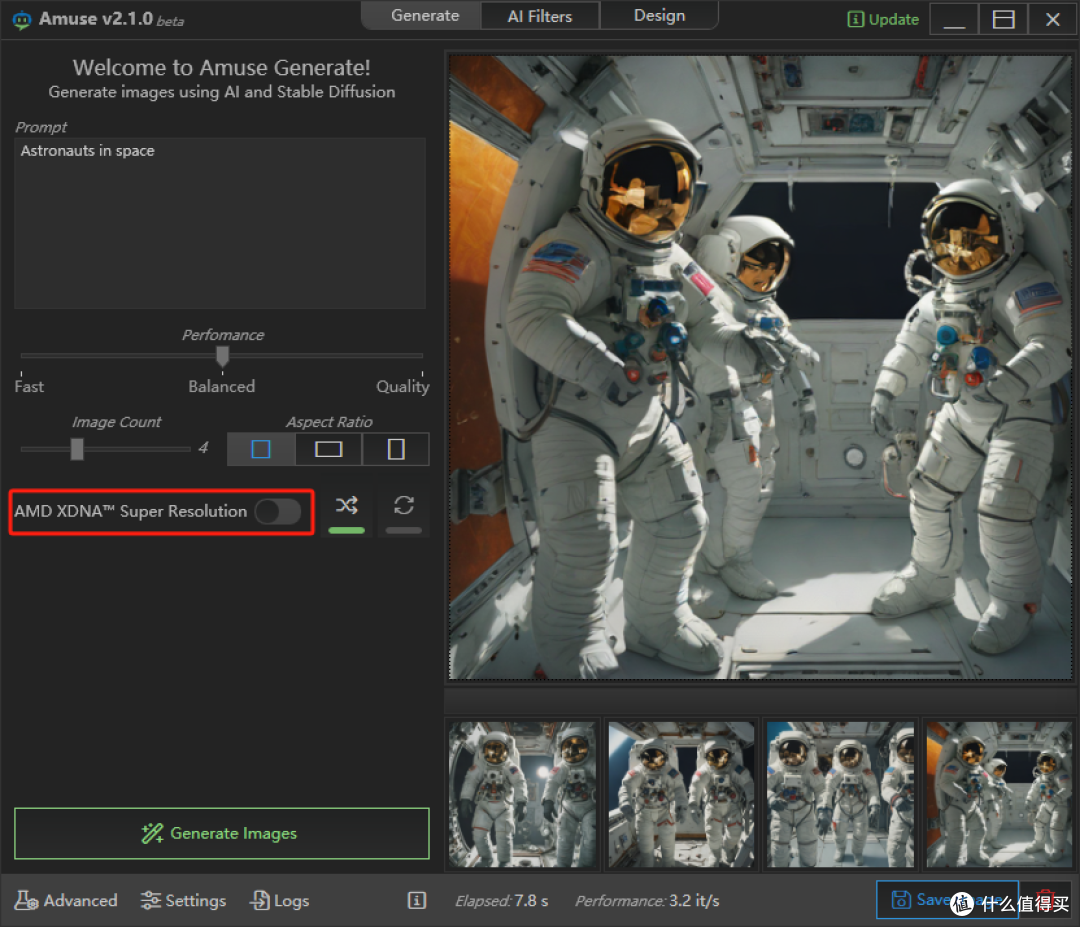Click the Performance slider handle
Image resolution: width=1080 pixels, height=927 pixels.
[223, 356]
